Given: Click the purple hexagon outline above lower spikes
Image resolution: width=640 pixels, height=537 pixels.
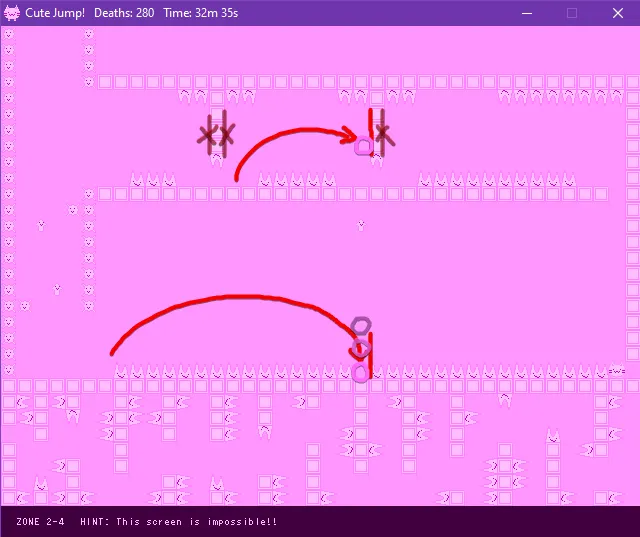Looking at the screenshot, I should tap(361, 326).
